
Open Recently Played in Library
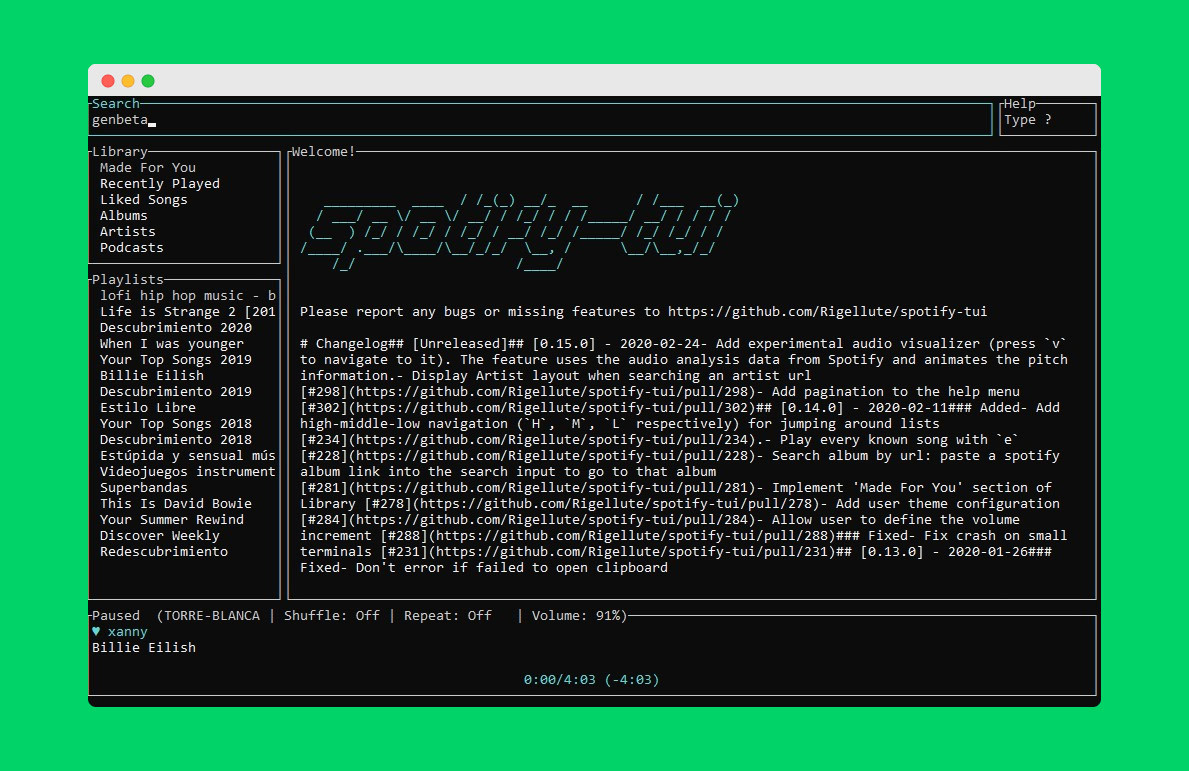tap(160, 183)
